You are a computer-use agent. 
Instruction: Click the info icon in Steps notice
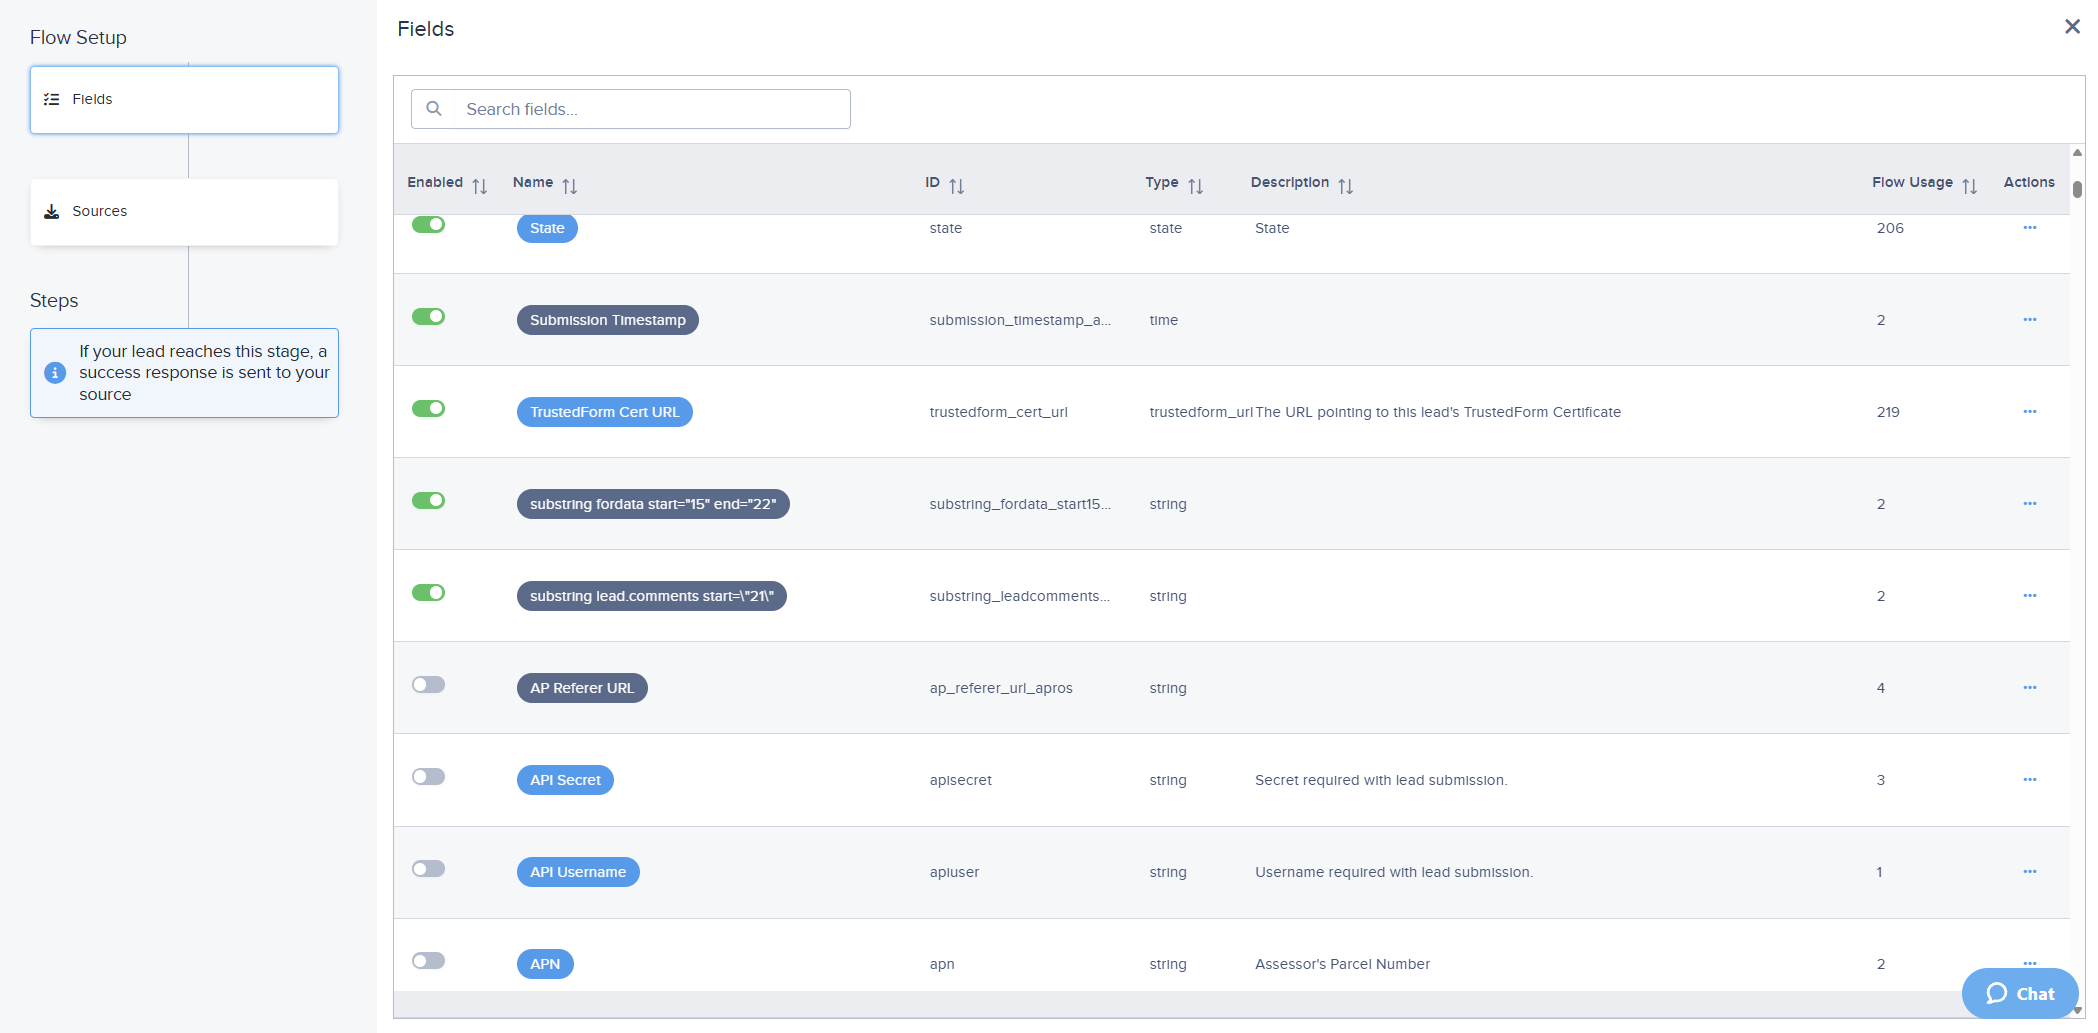55,373
